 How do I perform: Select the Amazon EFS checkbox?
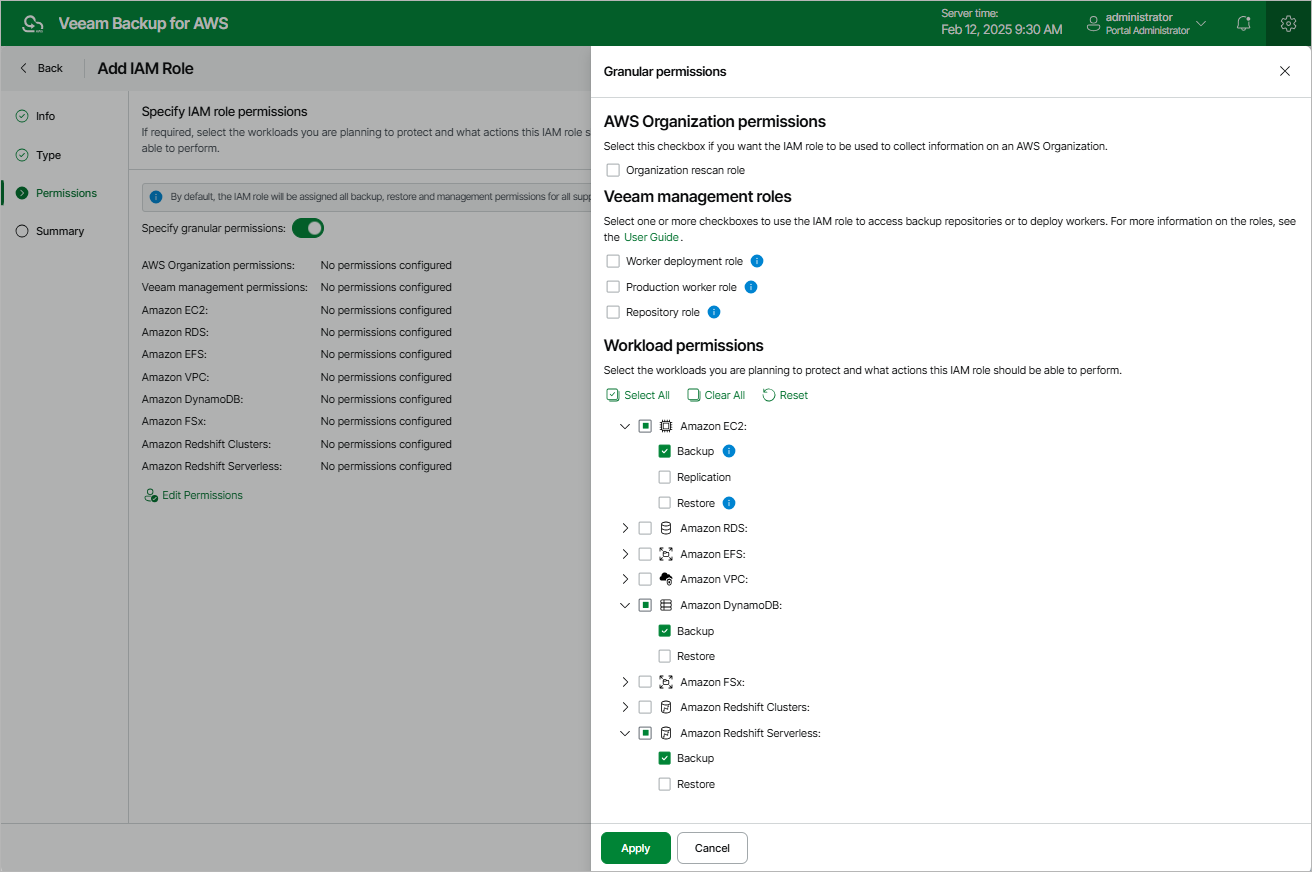click(645, 554)
